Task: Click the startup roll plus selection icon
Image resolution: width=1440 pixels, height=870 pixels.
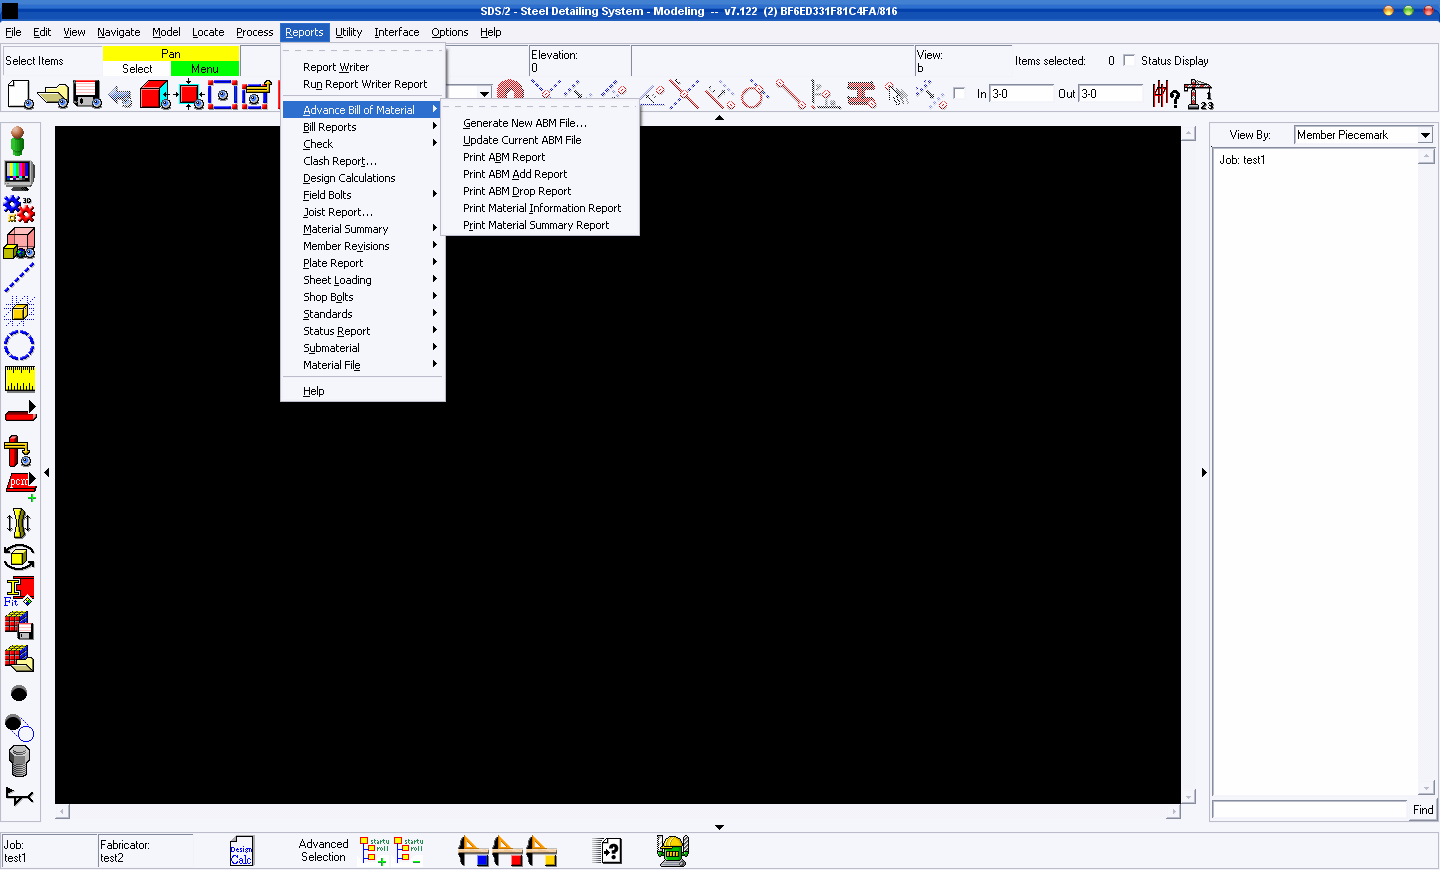Action: [x=376, y=851]
